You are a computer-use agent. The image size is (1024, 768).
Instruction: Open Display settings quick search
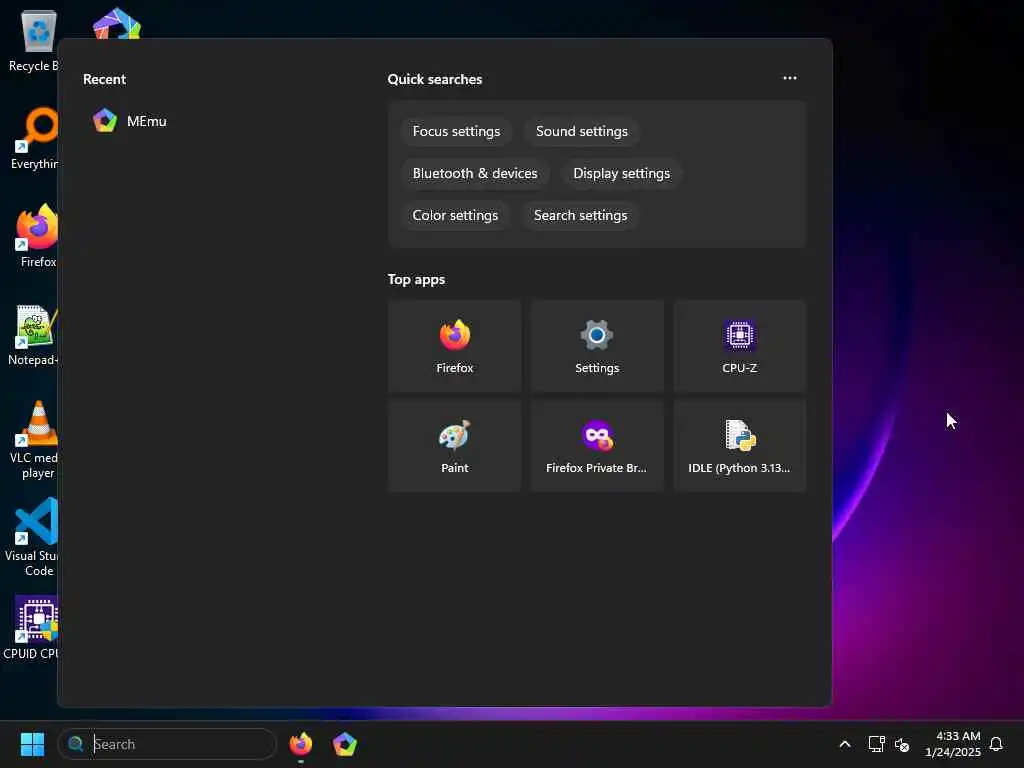621,173
